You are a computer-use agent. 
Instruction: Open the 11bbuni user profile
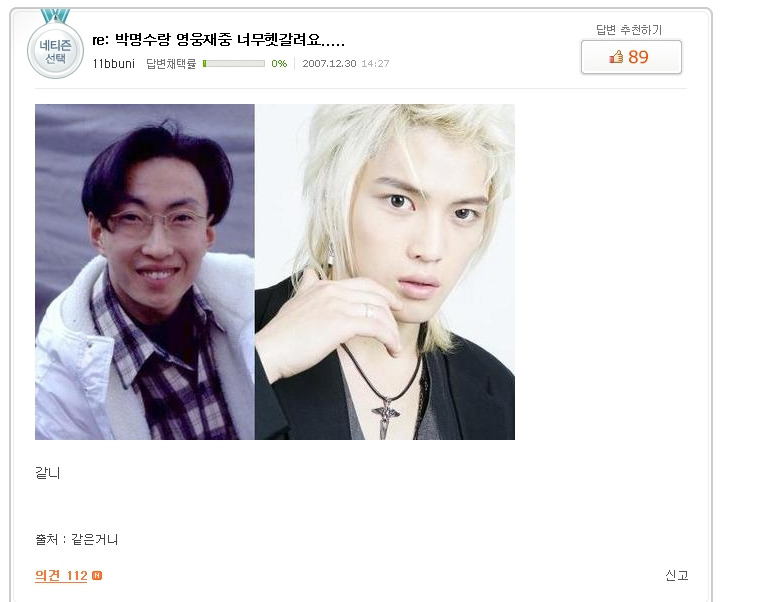[x=114, y=63]
